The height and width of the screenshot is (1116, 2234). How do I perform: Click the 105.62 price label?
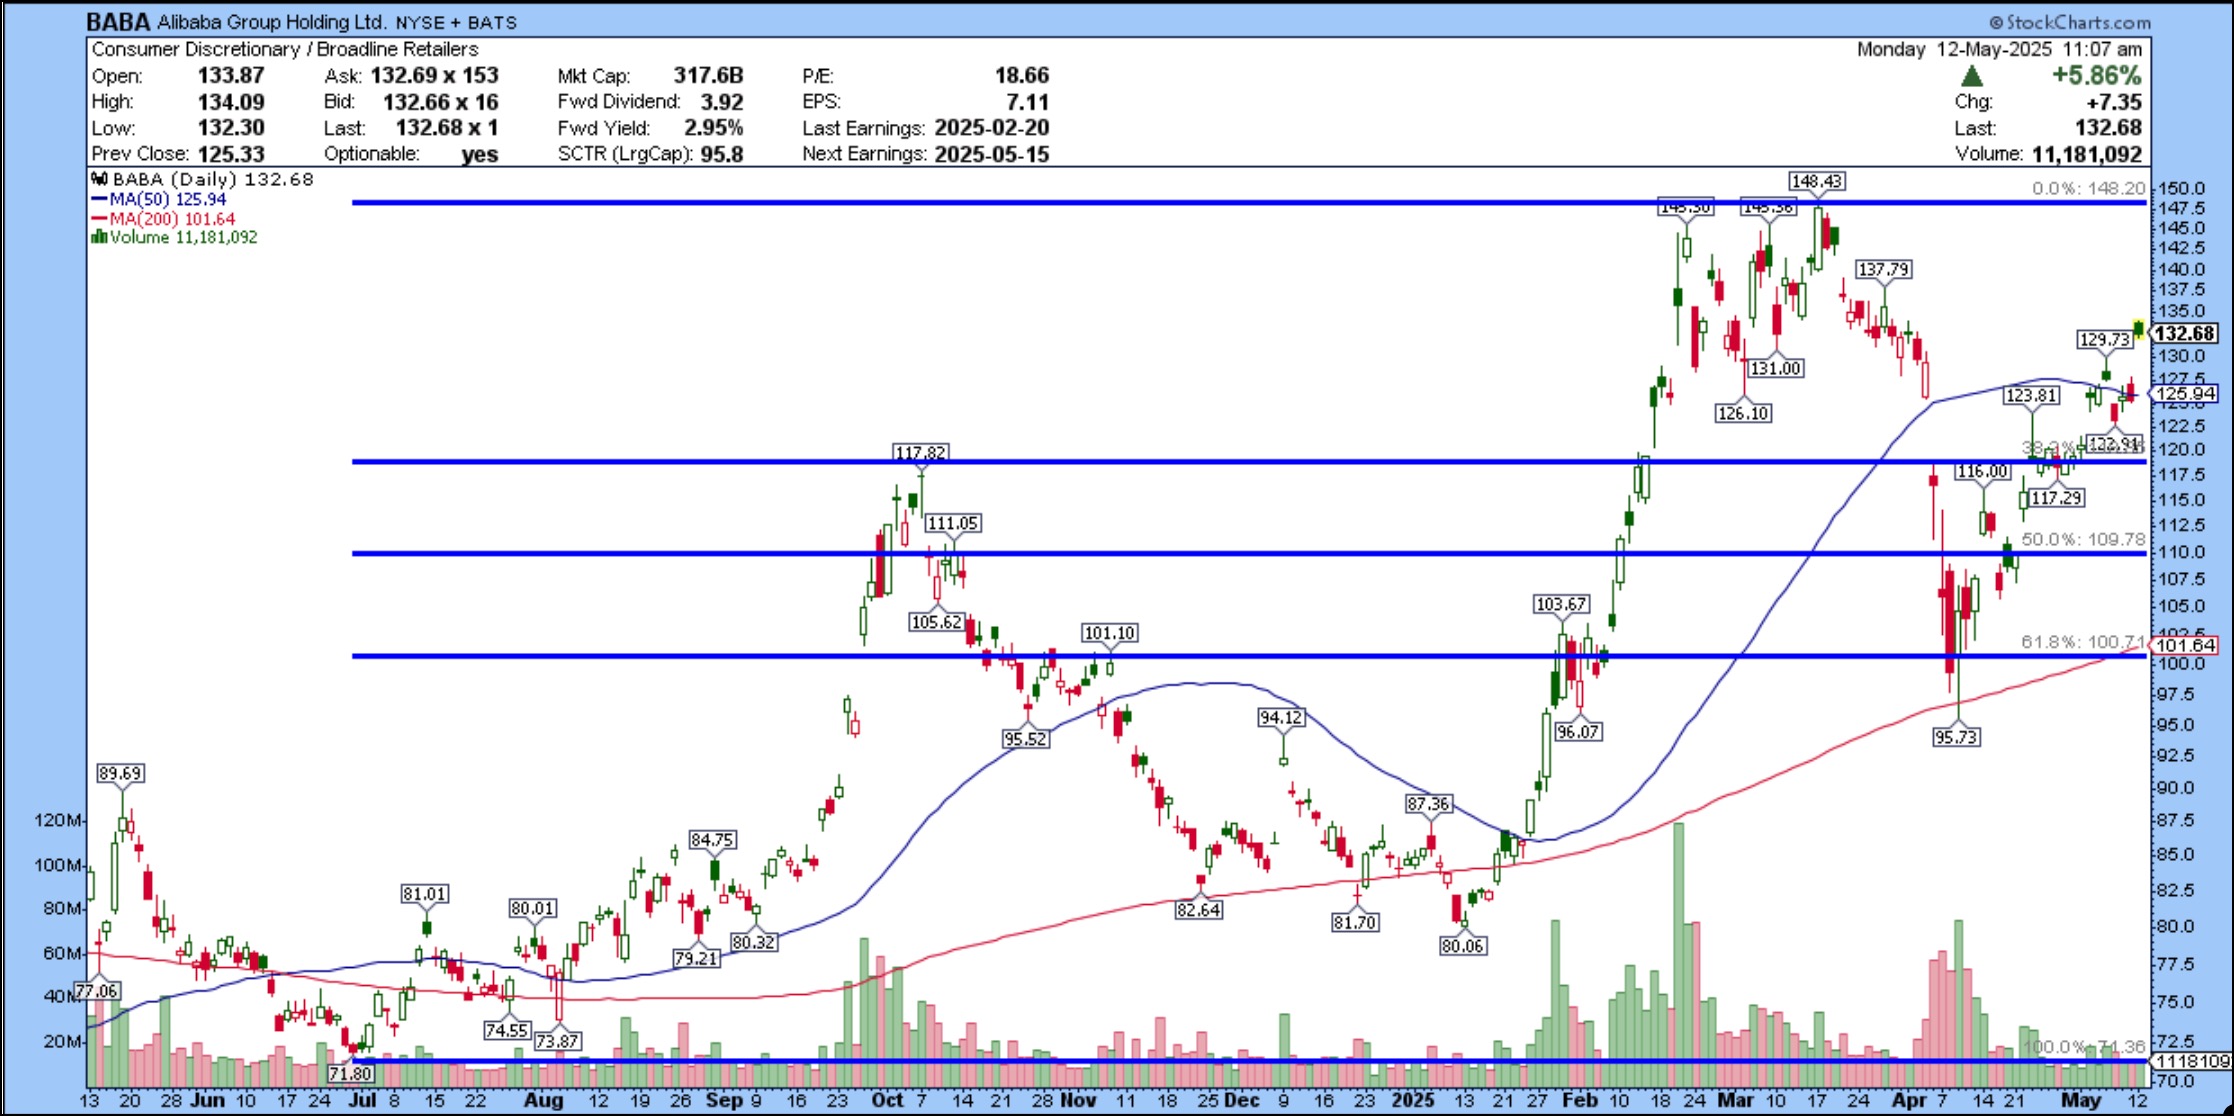pos(937,621)
